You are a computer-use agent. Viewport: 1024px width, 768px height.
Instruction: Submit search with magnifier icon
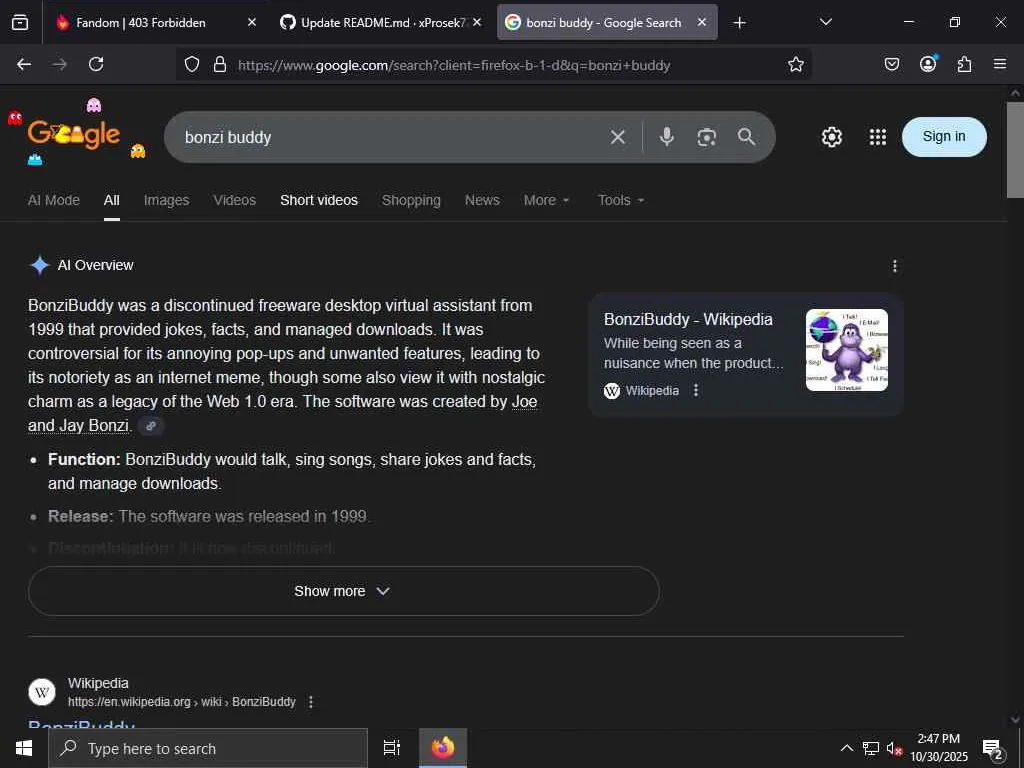(x=746, y=136)
